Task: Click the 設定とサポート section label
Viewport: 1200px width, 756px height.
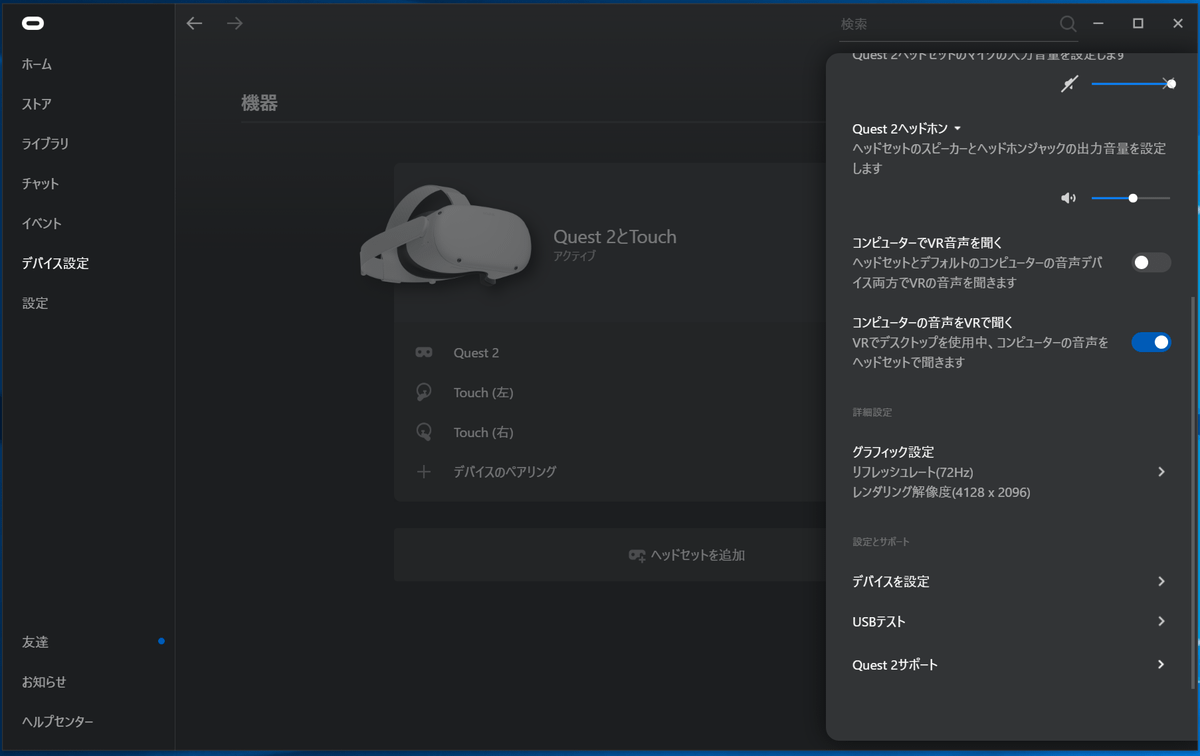Action: click(x=881, y=542)
